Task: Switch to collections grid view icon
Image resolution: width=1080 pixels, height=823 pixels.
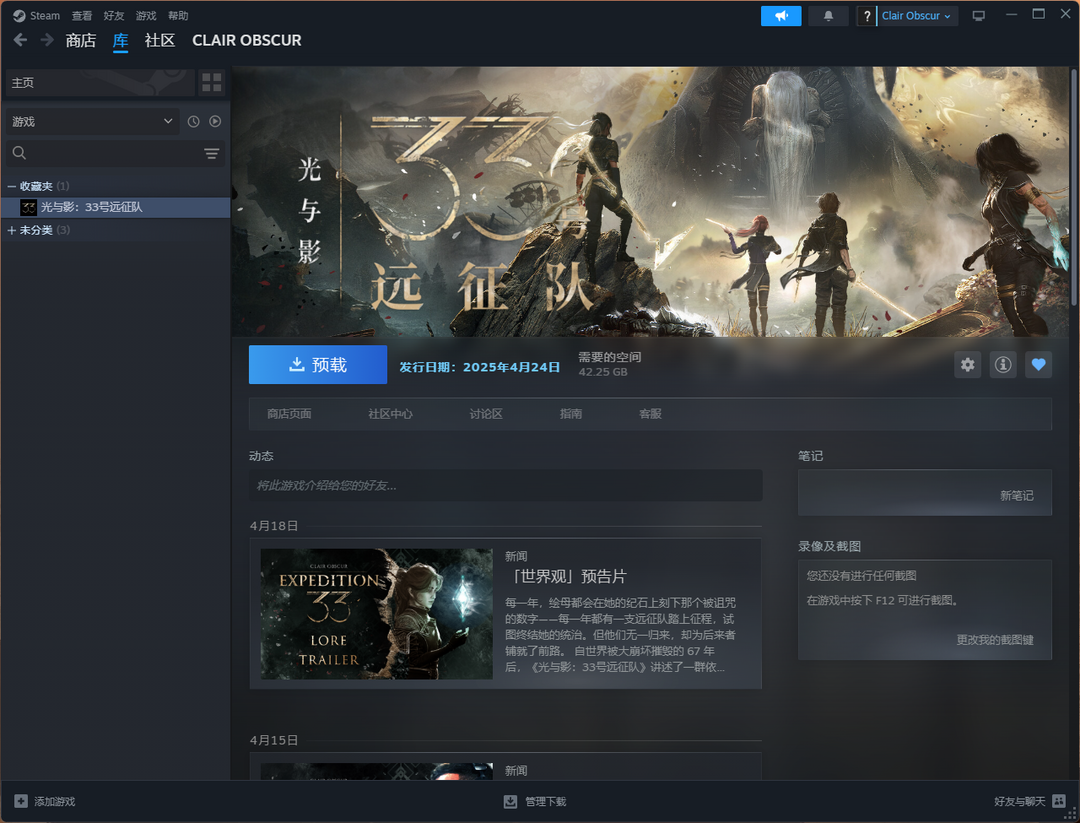Action: (212, 83)
